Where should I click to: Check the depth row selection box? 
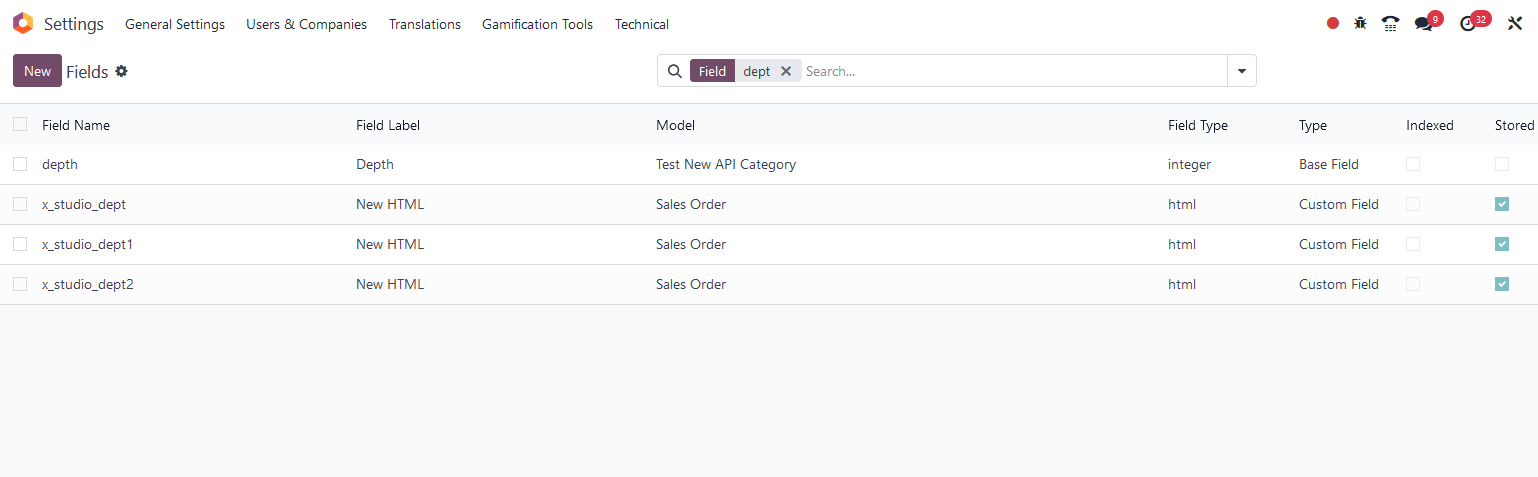(x=20, y=164)
